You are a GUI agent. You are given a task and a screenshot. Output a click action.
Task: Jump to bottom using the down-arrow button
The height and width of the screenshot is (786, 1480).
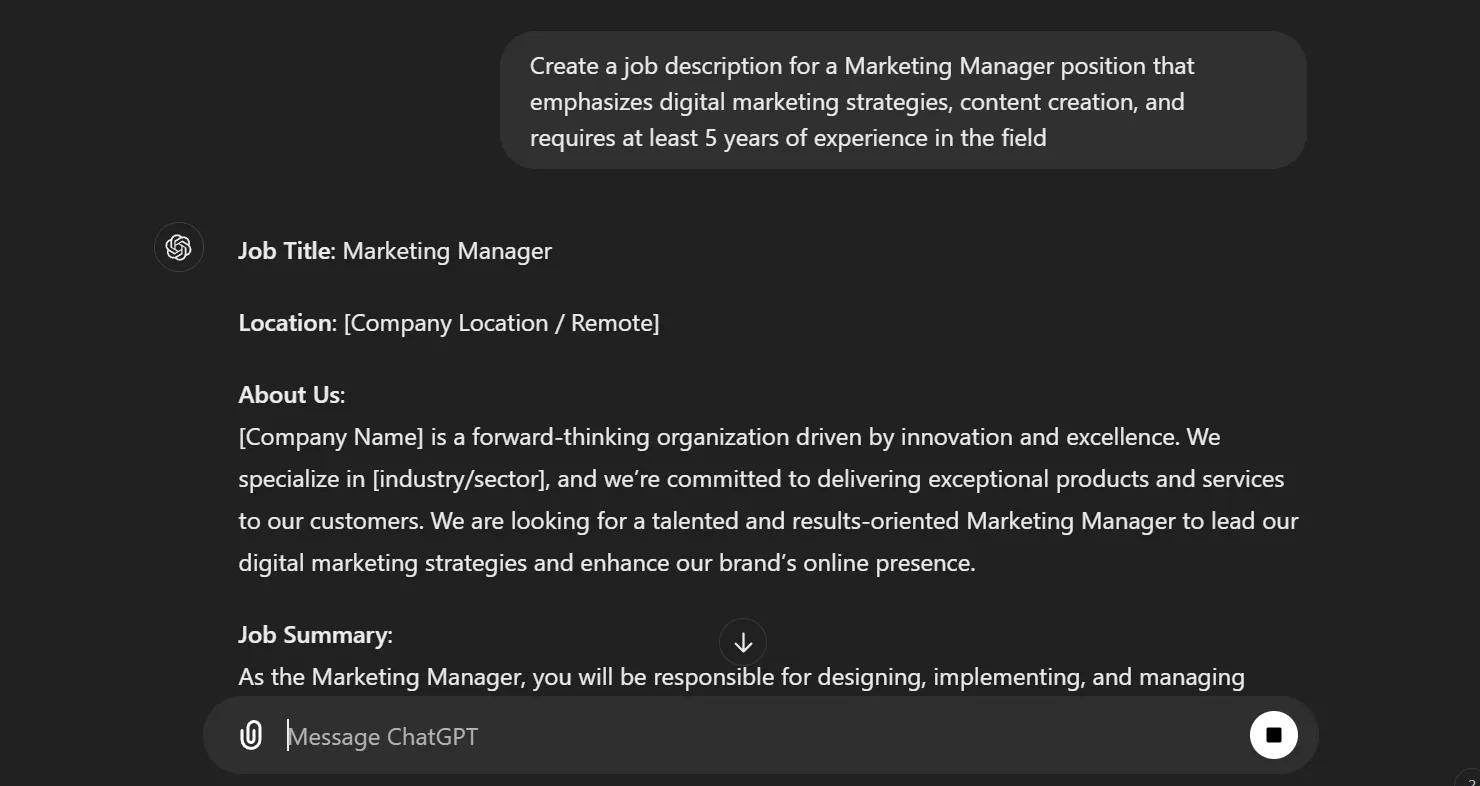(x=742, y=643)
